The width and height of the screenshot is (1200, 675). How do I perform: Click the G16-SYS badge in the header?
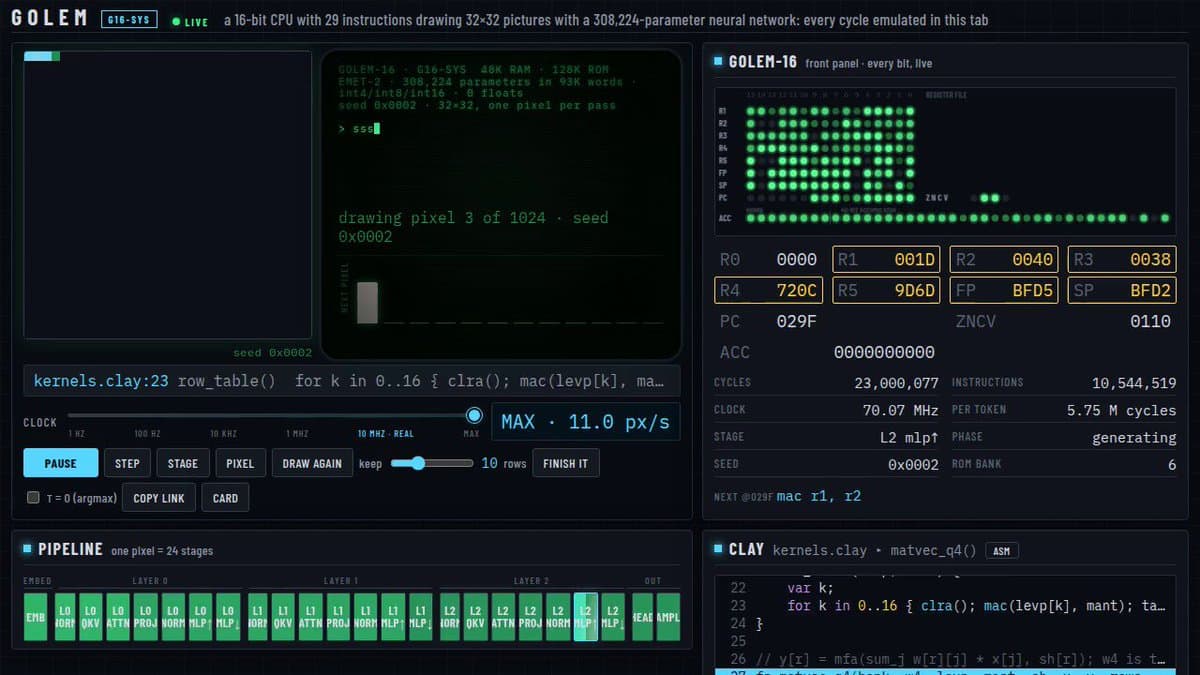(x=130, y=20)
